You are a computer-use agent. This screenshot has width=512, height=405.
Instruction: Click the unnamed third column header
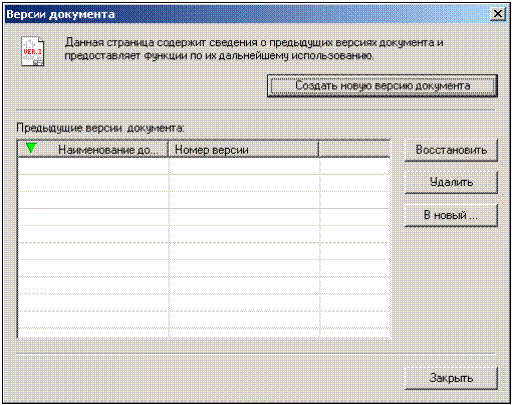tap(354, 149)
